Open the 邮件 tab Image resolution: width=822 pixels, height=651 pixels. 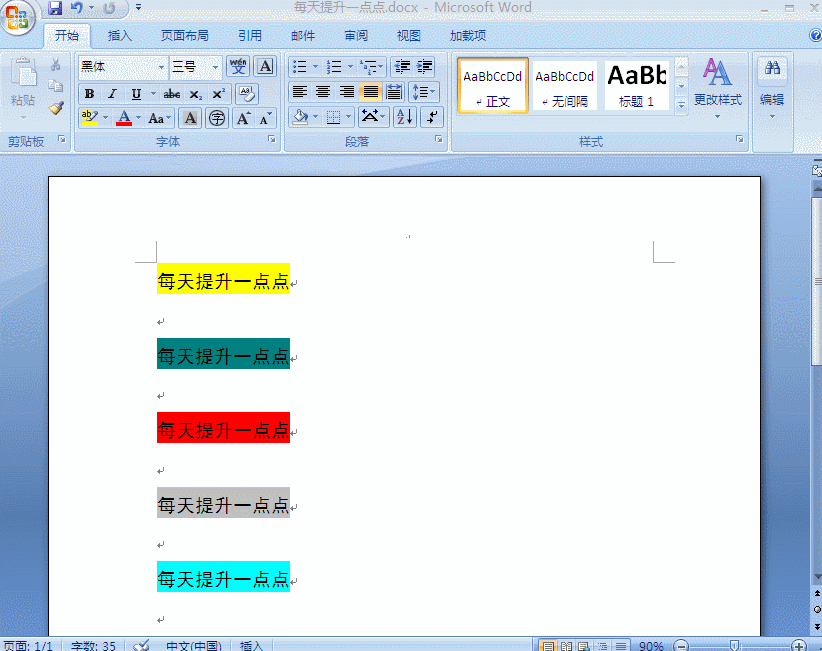pyautogui.click(x=303, y=36)
